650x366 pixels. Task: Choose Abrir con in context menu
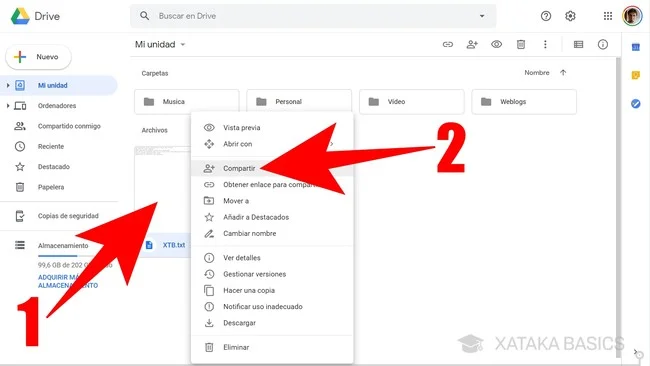(272, 144)
